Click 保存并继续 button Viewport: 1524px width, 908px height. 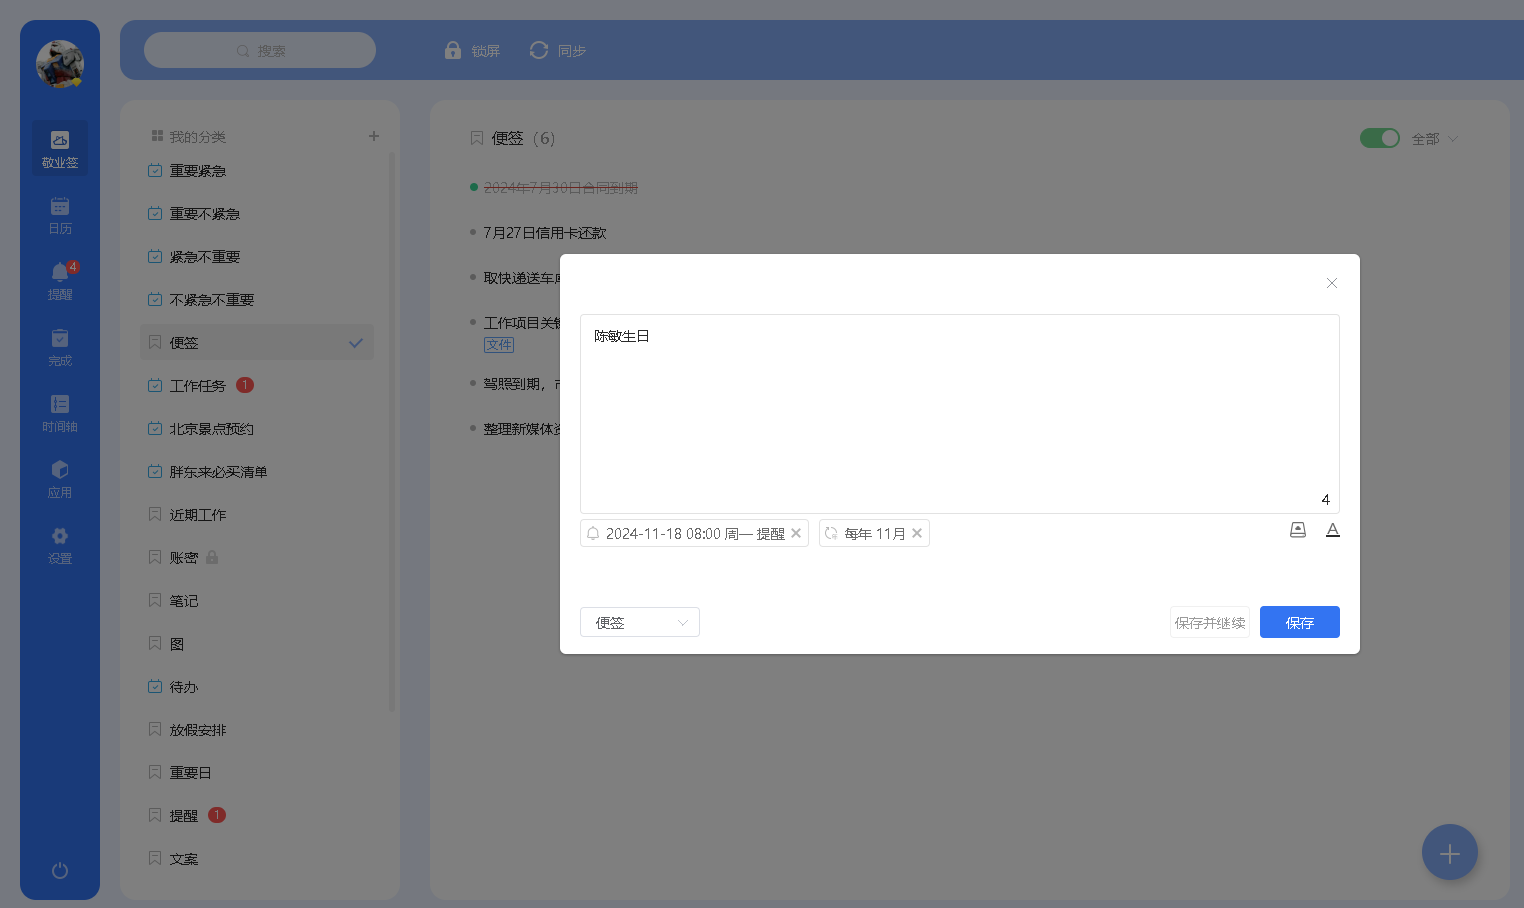(1210, 622)
